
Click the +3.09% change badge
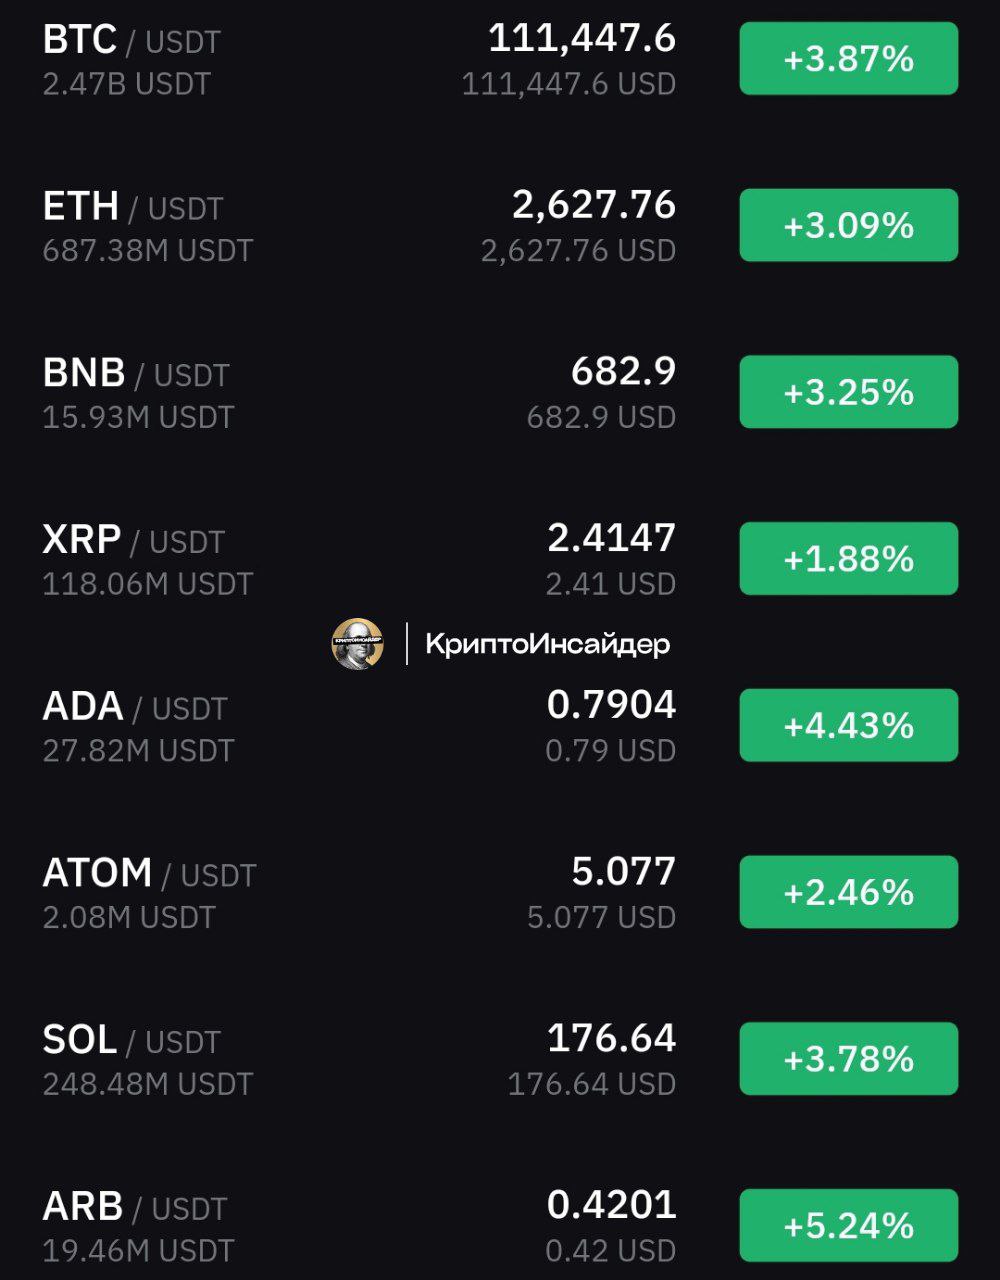coord(849,225)
